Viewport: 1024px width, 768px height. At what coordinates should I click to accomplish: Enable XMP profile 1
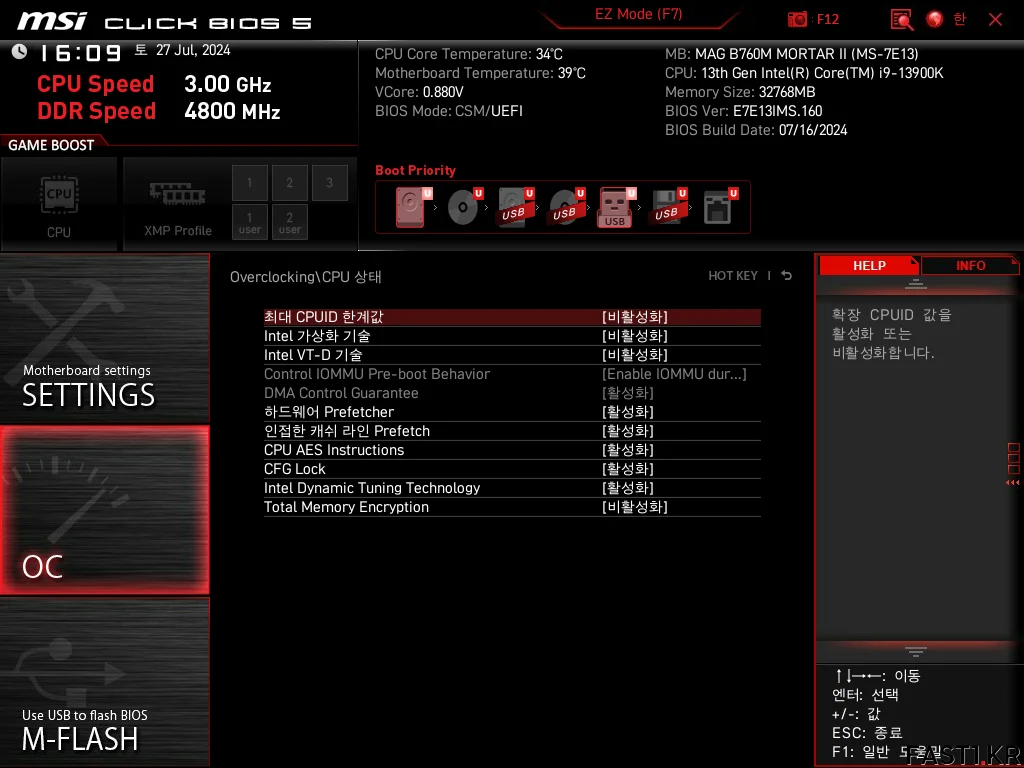[x=249, y=183]
